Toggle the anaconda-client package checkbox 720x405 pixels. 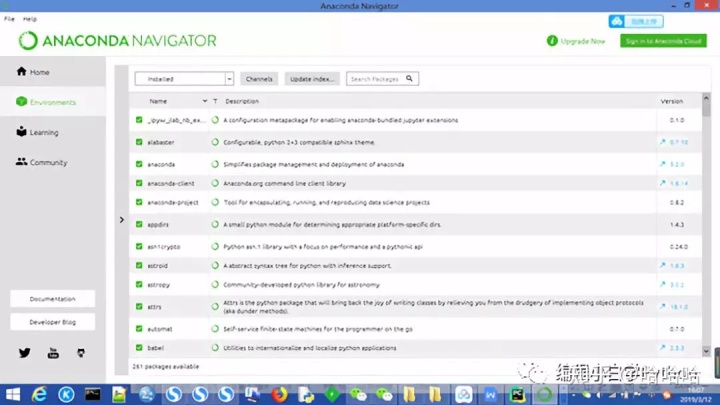point(139,183)
